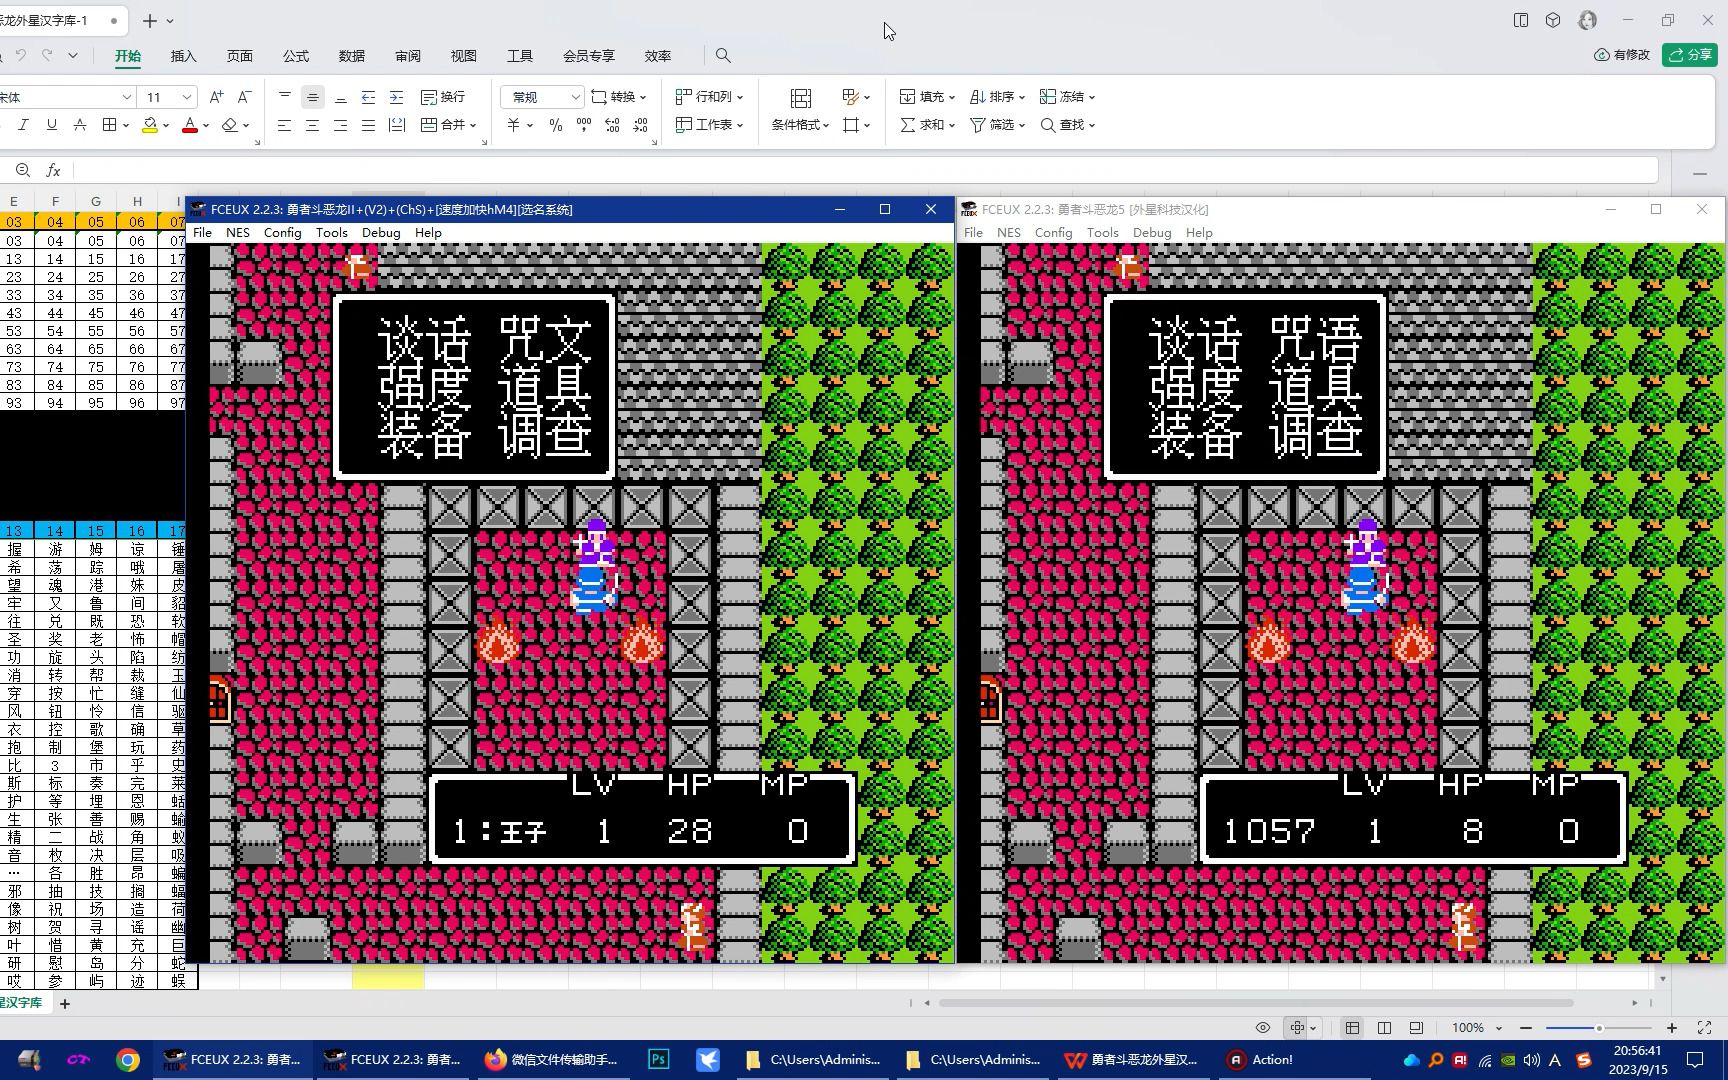This screenshot has height=1080, width=1728.
Task: Increase indent in cell
Action: click(x=397, y=97)
